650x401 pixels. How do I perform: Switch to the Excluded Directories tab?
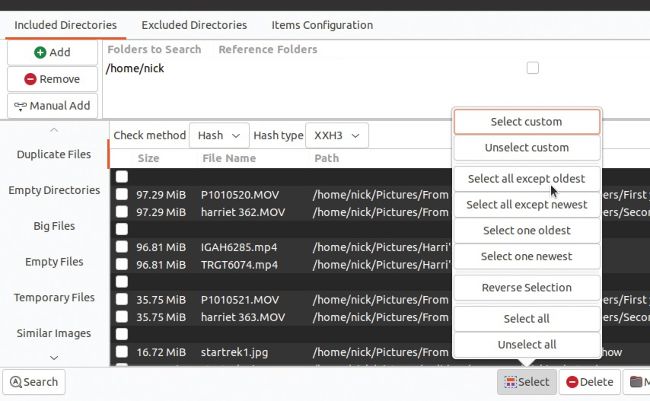click(x=194, y=24)
